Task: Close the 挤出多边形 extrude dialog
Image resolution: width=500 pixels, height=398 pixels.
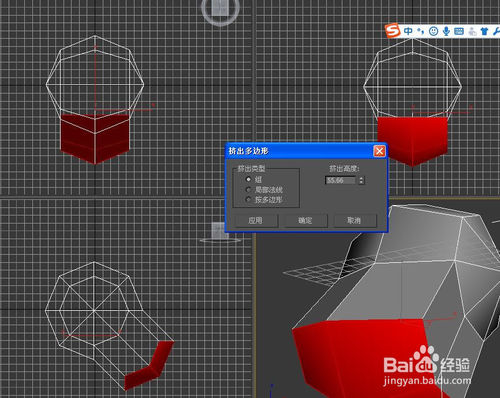Action: point(379,151)
